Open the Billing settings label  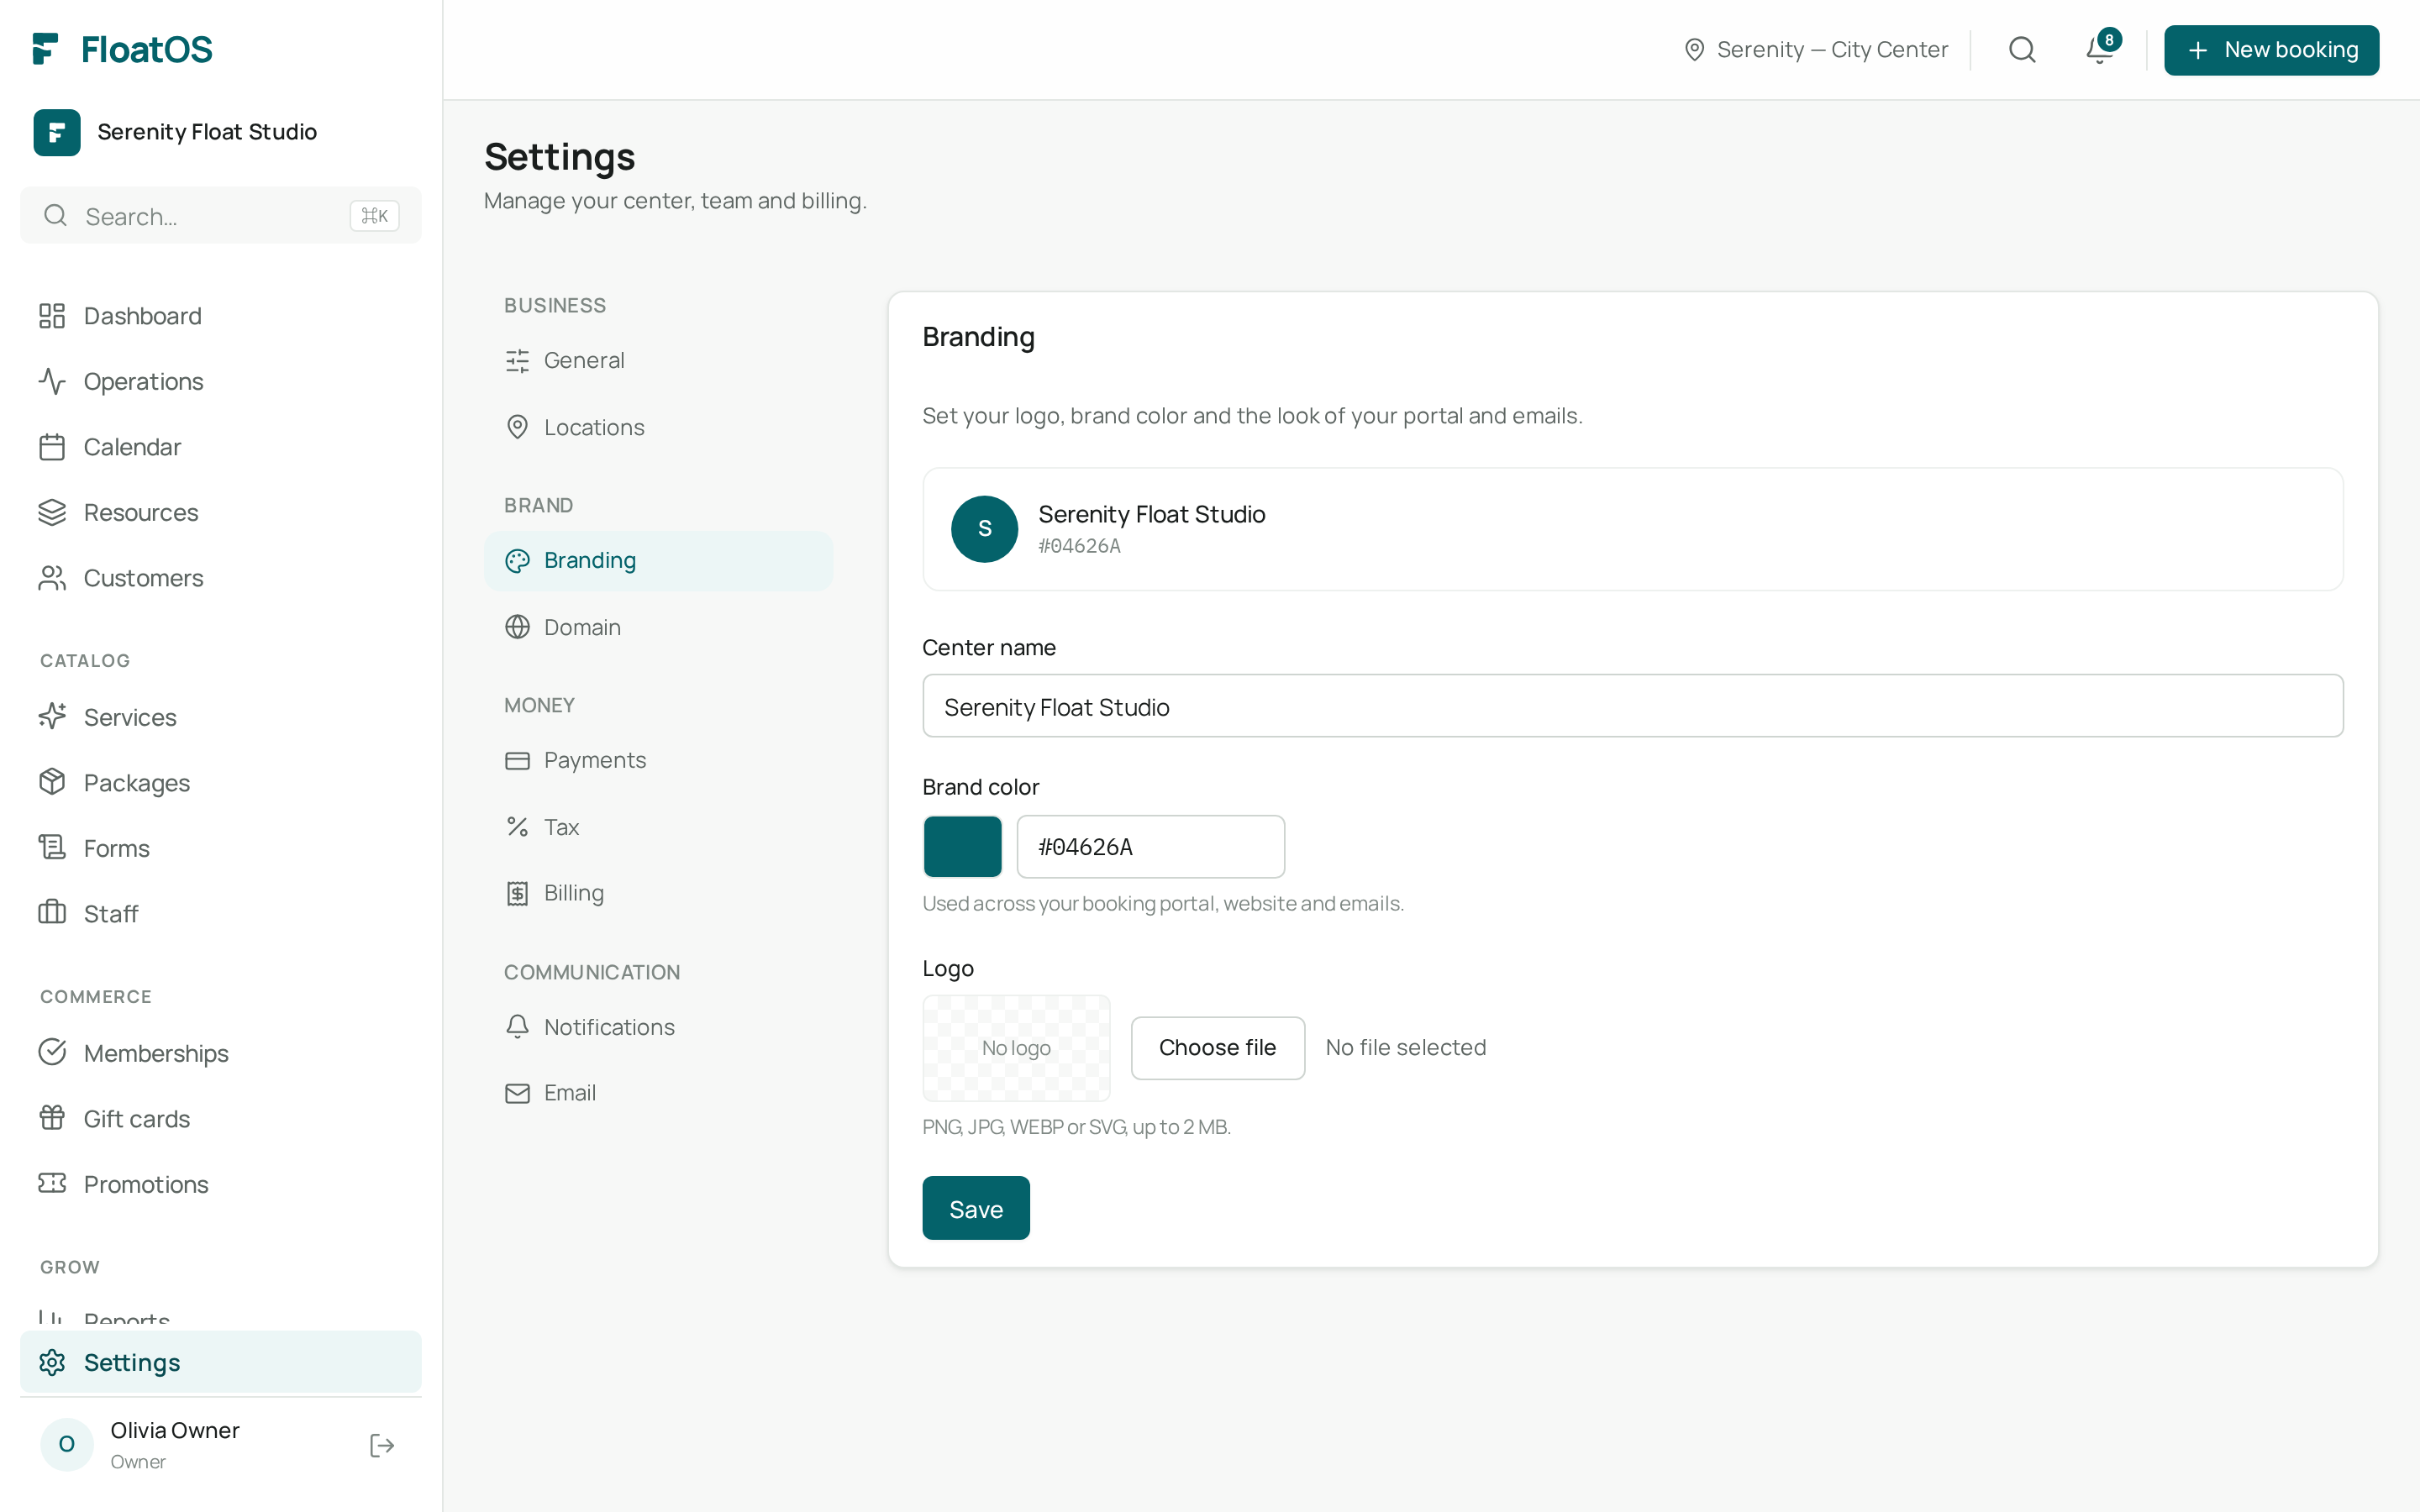[x=573, y=893]
